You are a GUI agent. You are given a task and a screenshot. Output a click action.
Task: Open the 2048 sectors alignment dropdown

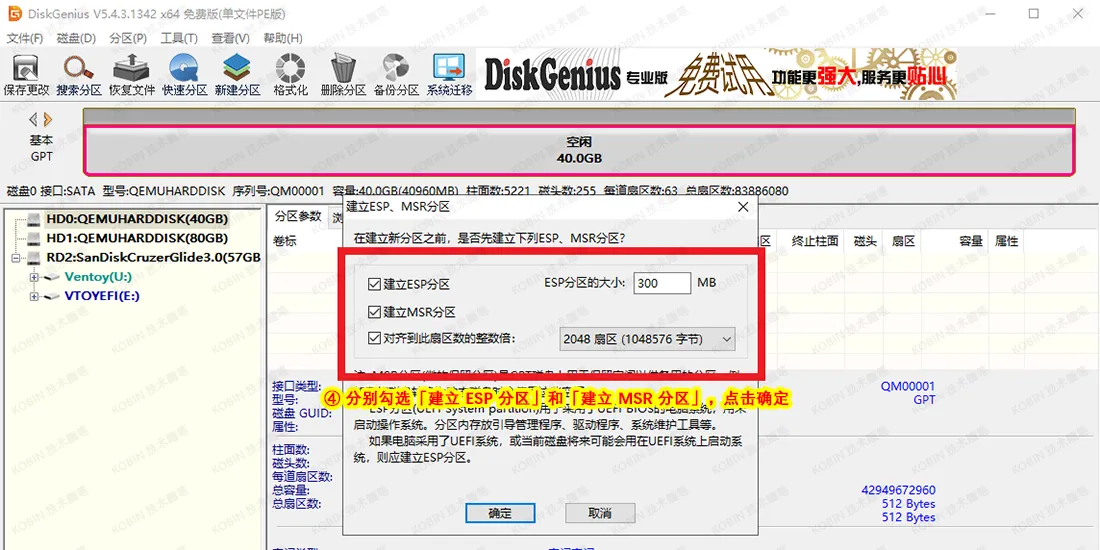click(x=648, y=340)
